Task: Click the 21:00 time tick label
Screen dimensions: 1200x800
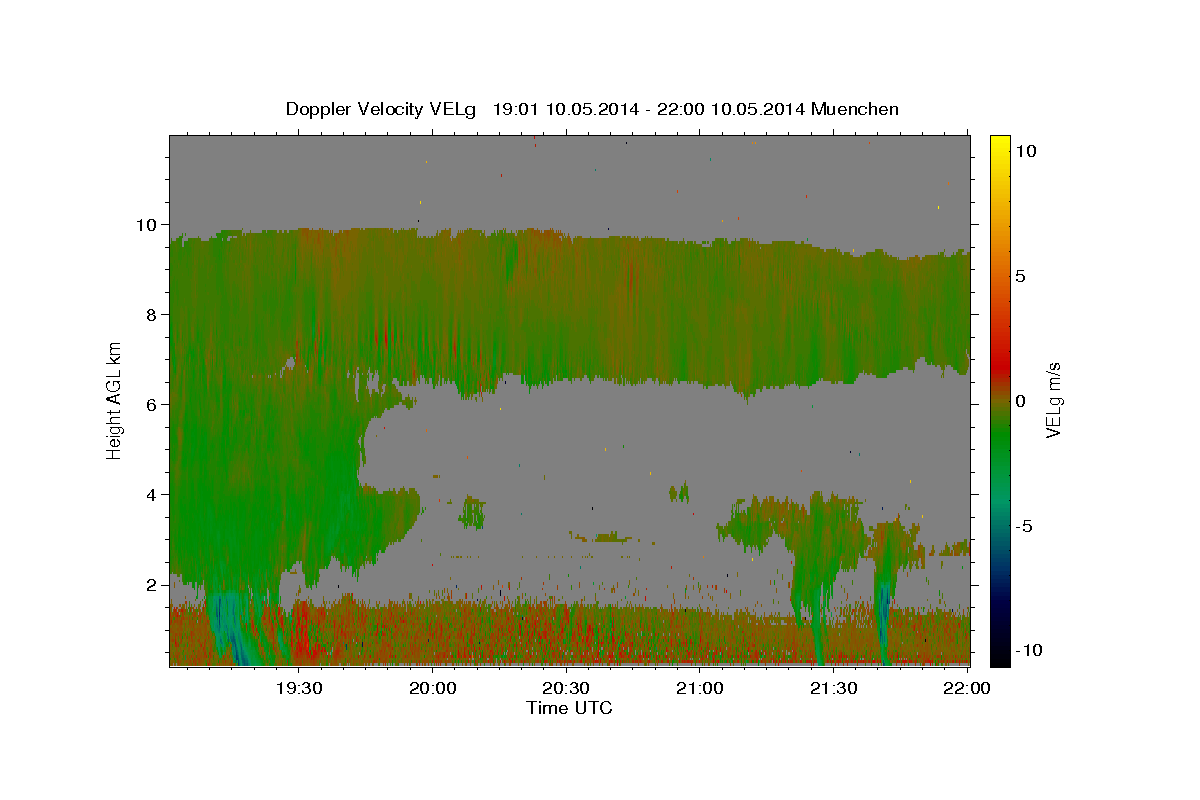Action: tap(700, 688)
